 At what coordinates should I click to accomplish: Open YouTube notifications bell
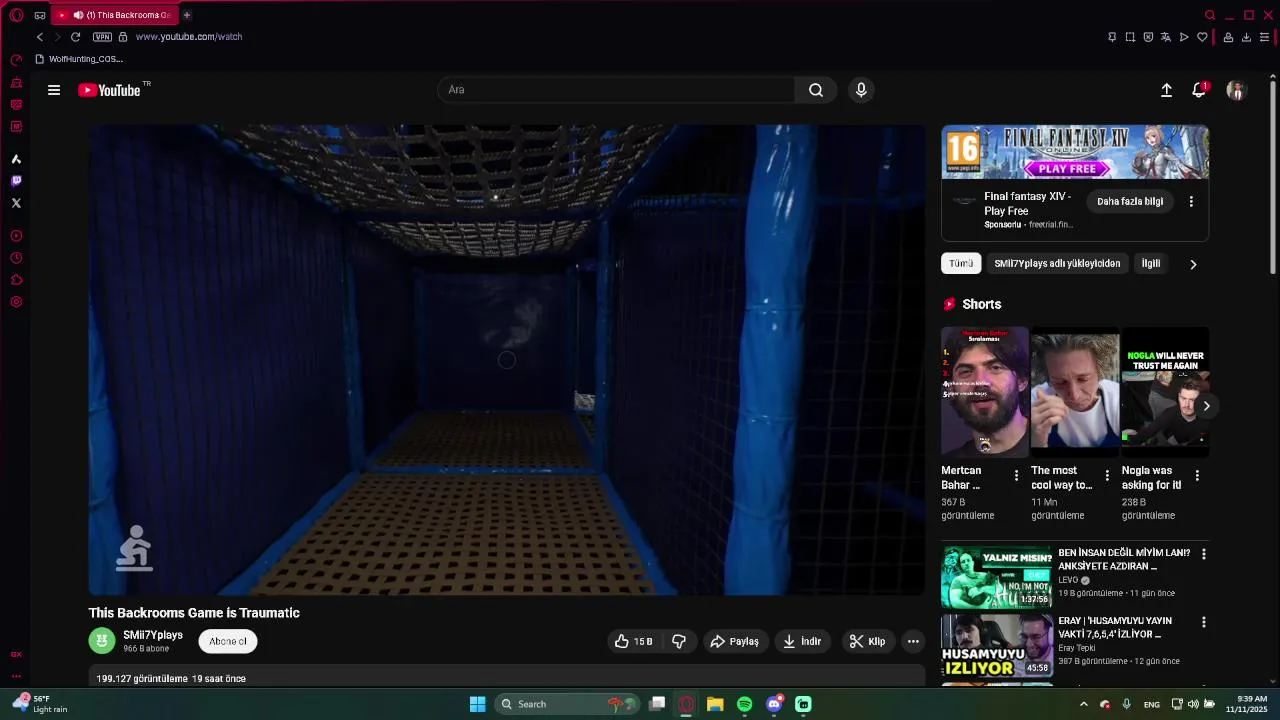coord(1199,90)
